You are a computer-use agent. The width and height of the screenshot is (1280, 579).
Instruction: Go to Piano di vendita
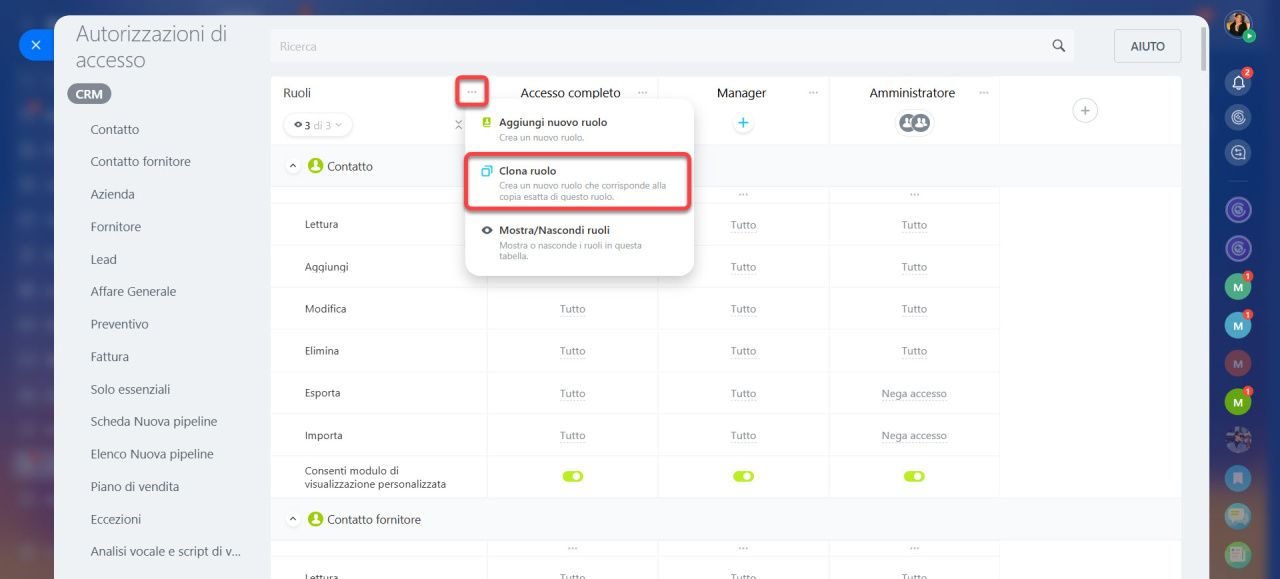point(135,487)
